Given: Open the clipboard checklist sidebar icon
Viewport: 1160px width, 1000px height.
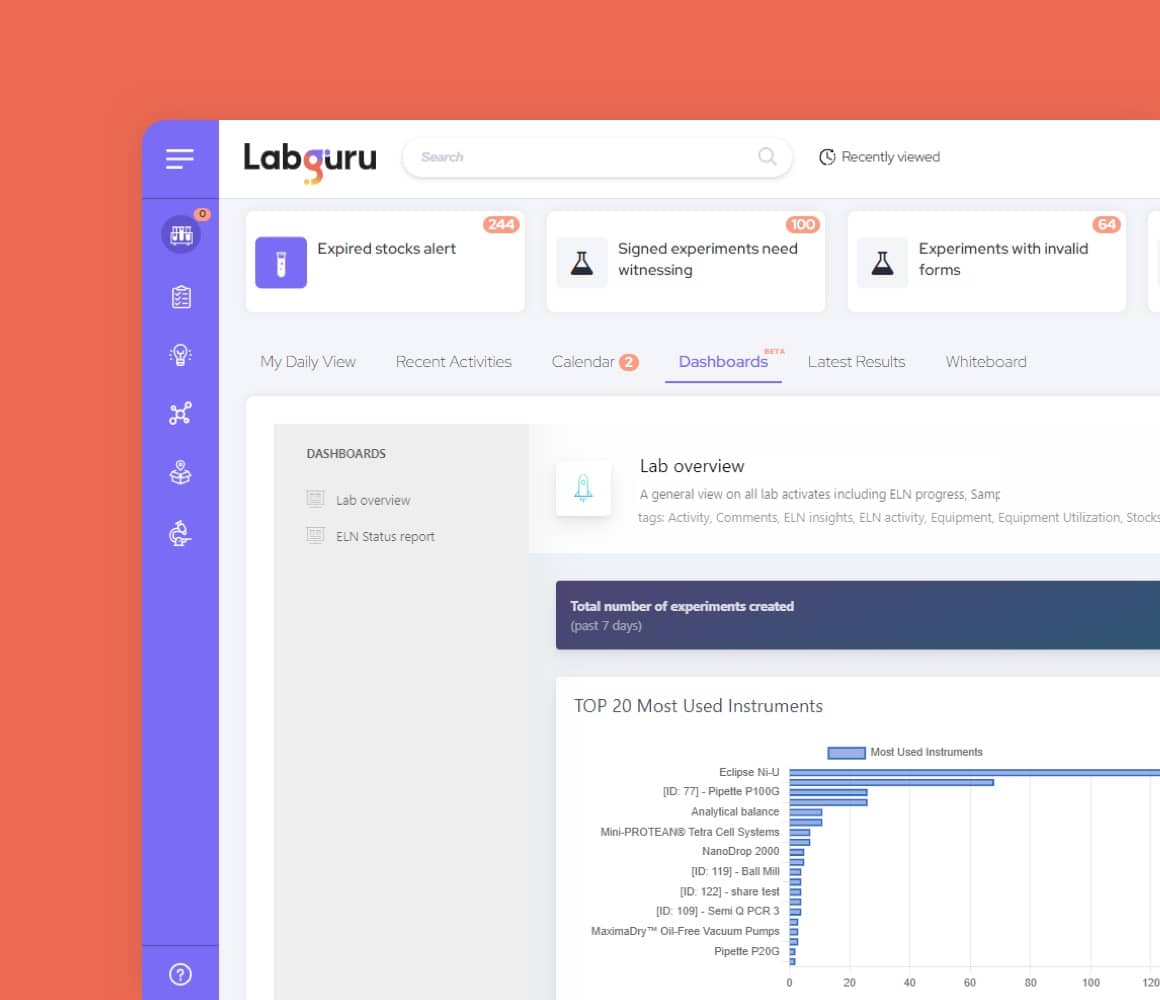Looking at the screenshot, I should coord(181,297).
